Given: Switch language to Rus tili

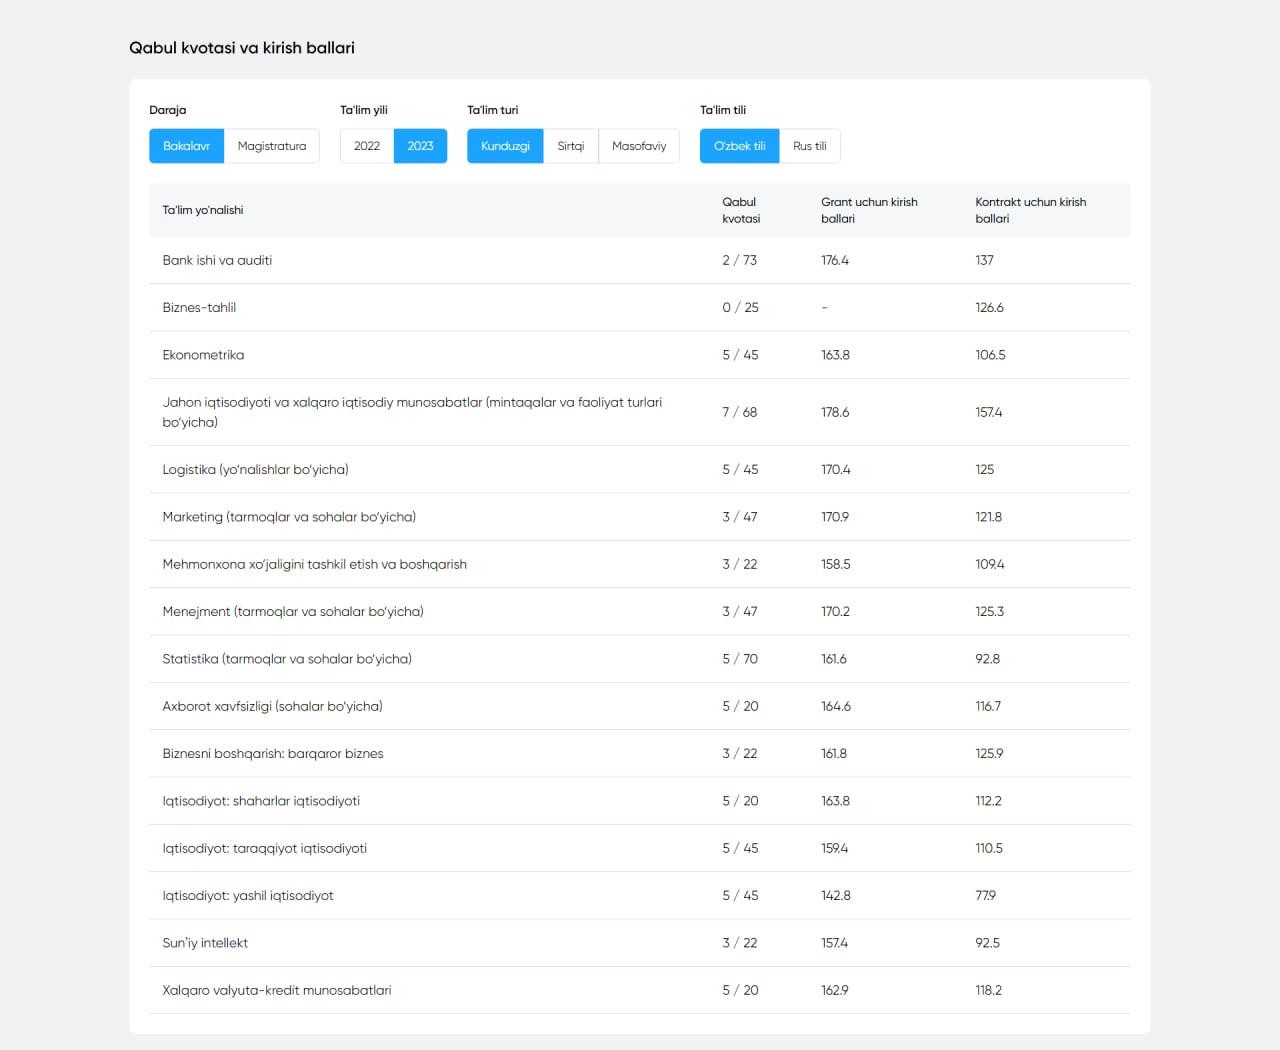Looking at the screenshot, I should [x=810, y=146].
